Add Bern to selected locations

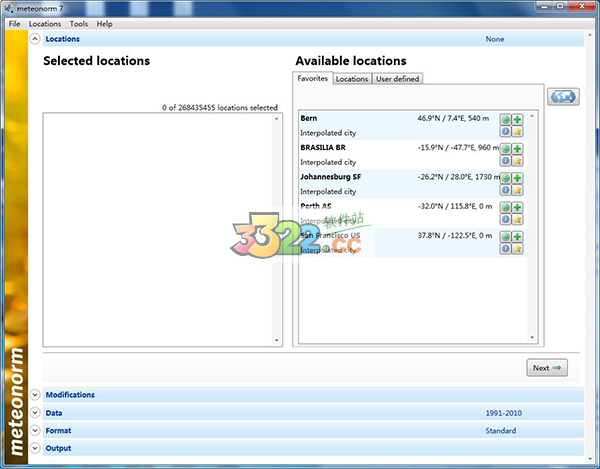point(517,119)
